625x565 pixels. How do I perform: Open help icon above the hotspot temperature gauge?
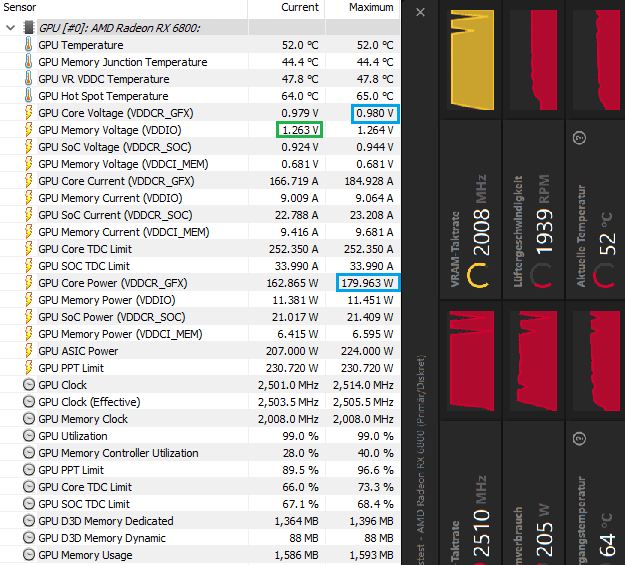coord(579,439)
